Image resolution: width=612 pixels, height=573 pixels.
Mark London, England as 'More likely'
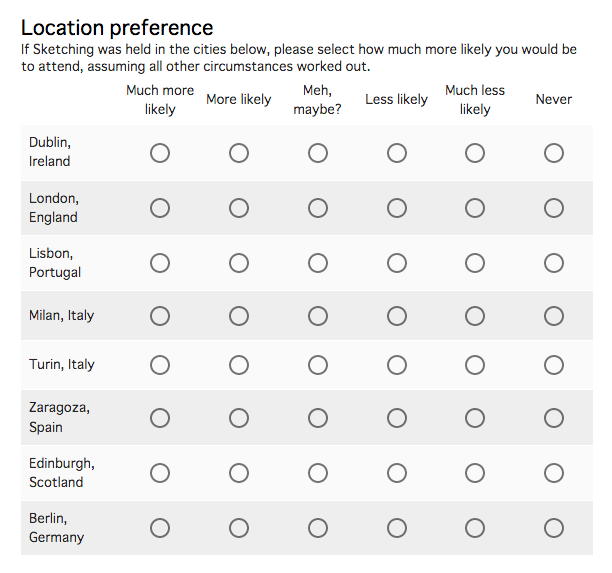coord(239,208)
